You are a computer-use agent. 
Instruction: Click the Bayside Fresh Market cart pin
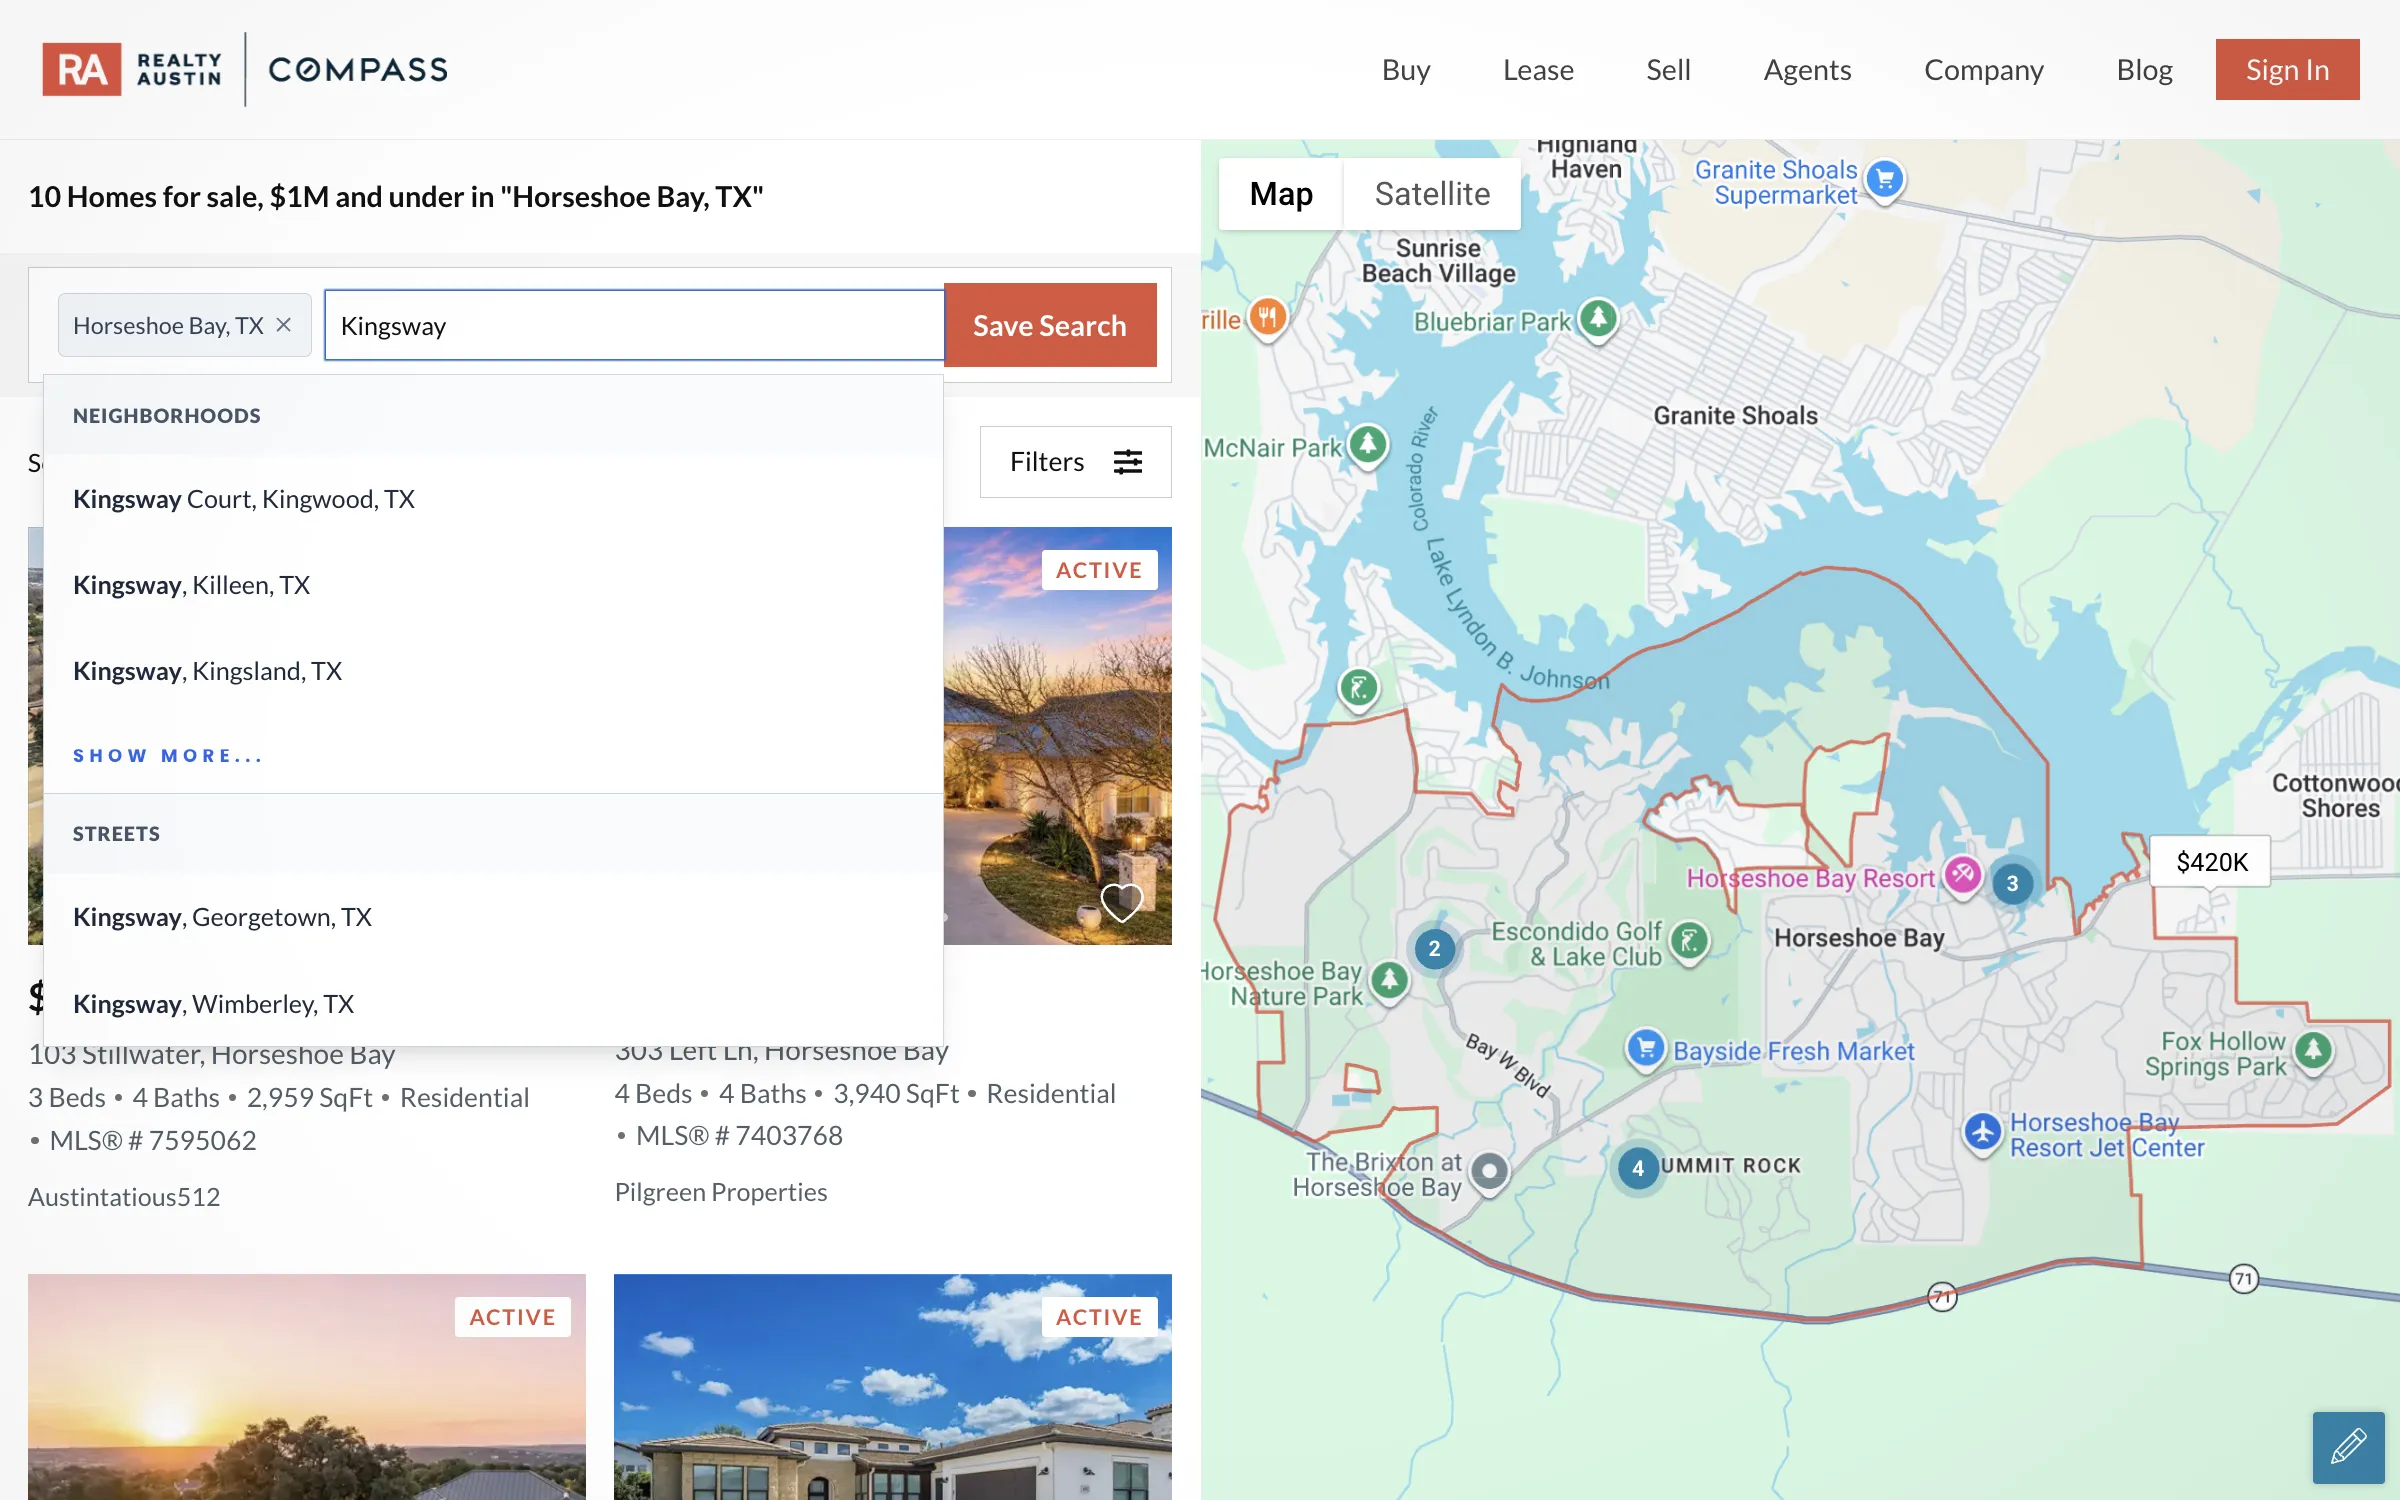tap(1646, 1049)
